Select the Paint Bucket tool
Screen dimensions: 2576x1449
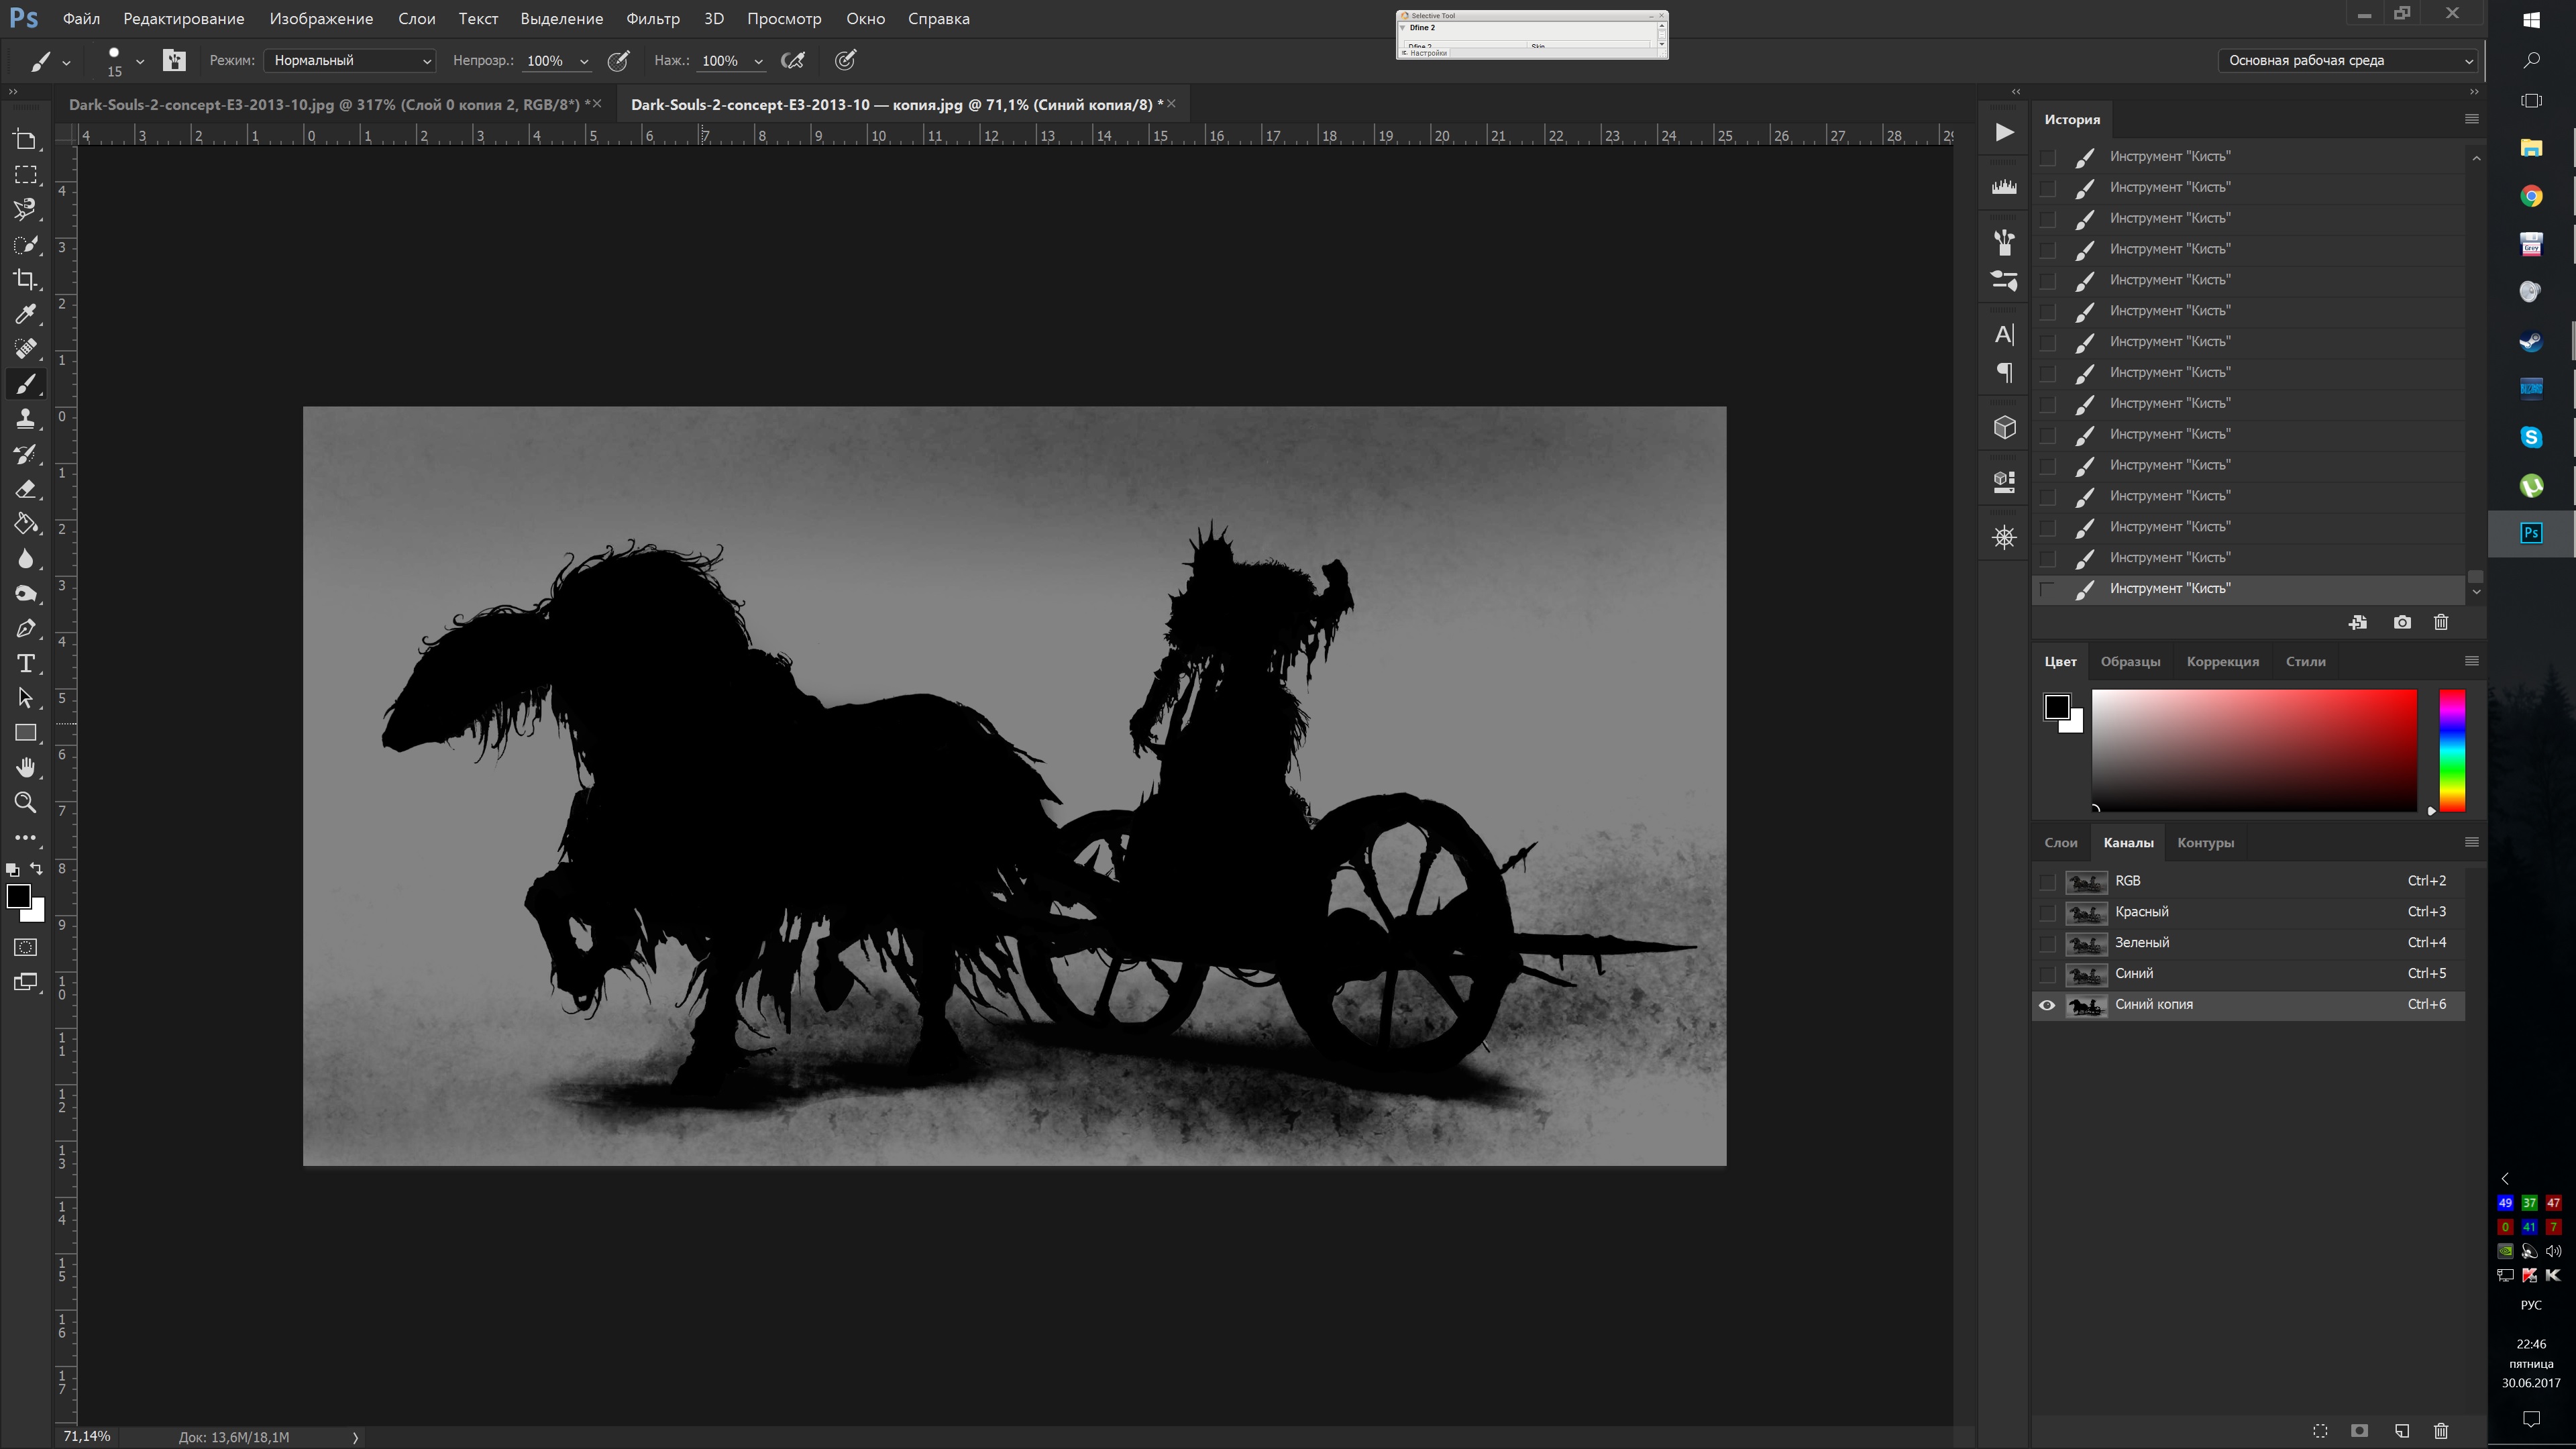[26, 524]
